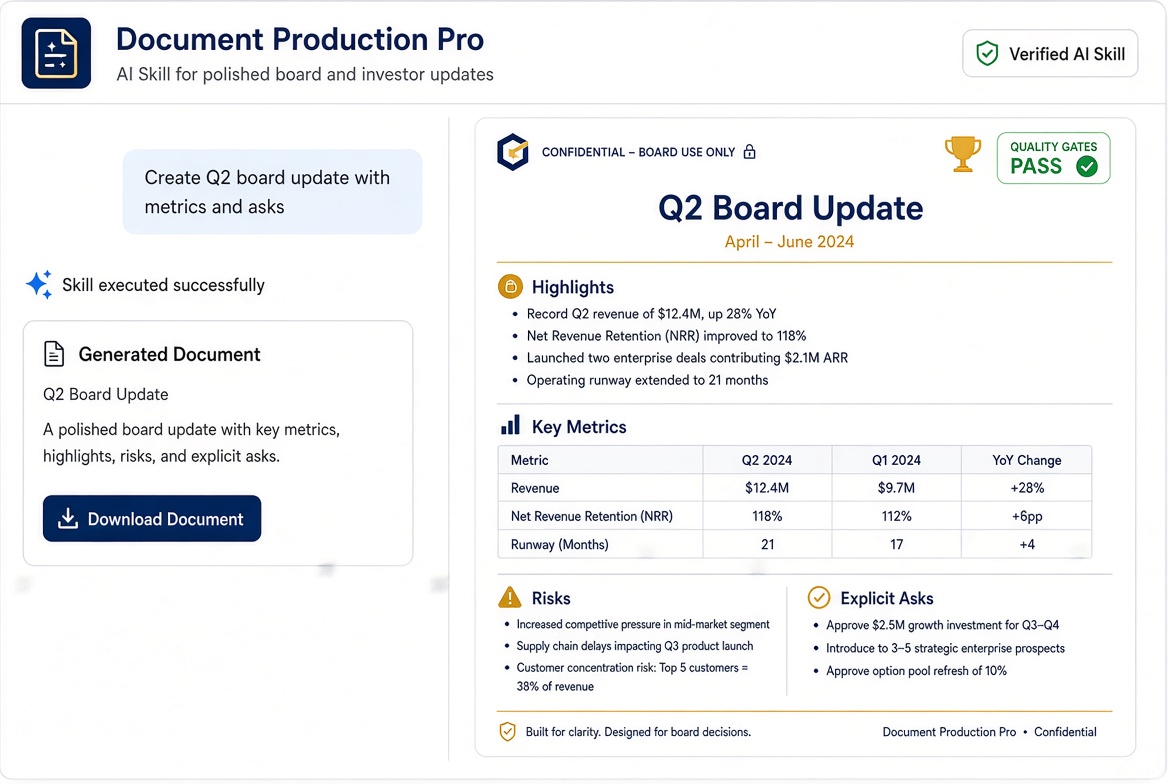Click the Q2 2024 column header
1168x784 pixels.
(x=767, y=460)
